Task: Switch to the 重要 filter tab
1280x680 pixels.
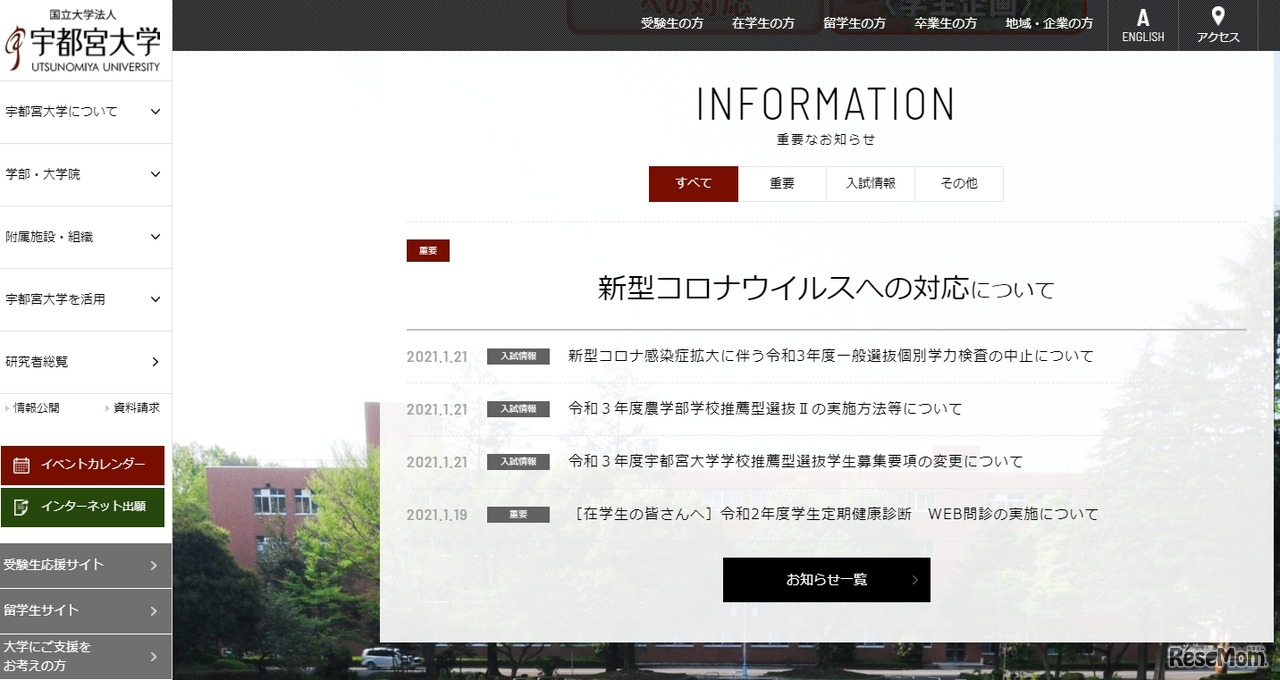Action: 782,184
